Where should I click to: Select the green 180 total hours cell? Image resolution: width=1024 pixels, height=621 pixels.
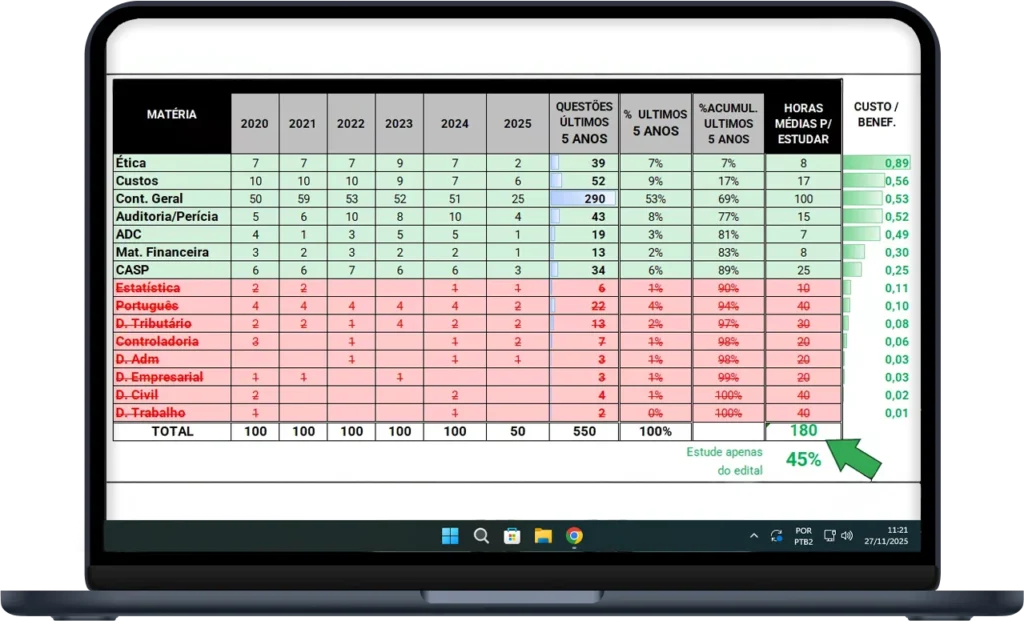click(x=803, y=431)
